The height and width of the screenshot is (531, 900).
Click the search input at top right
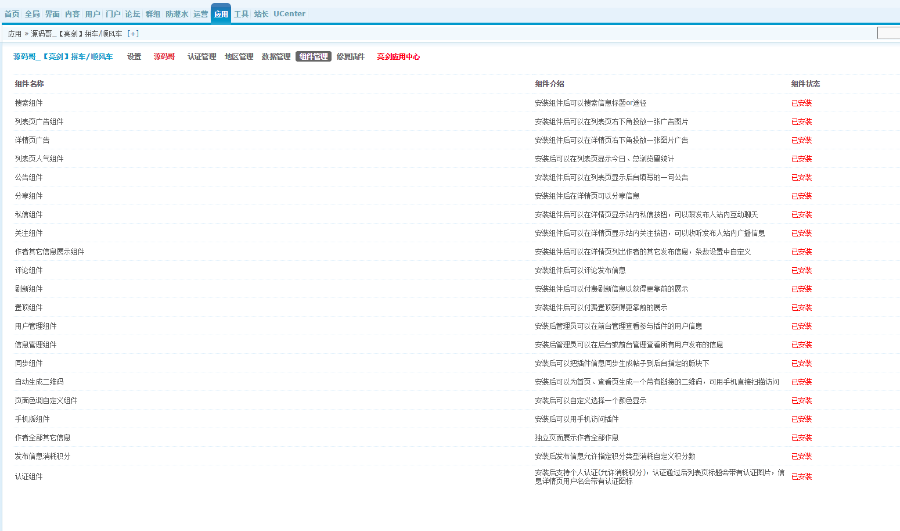[888, 33]
